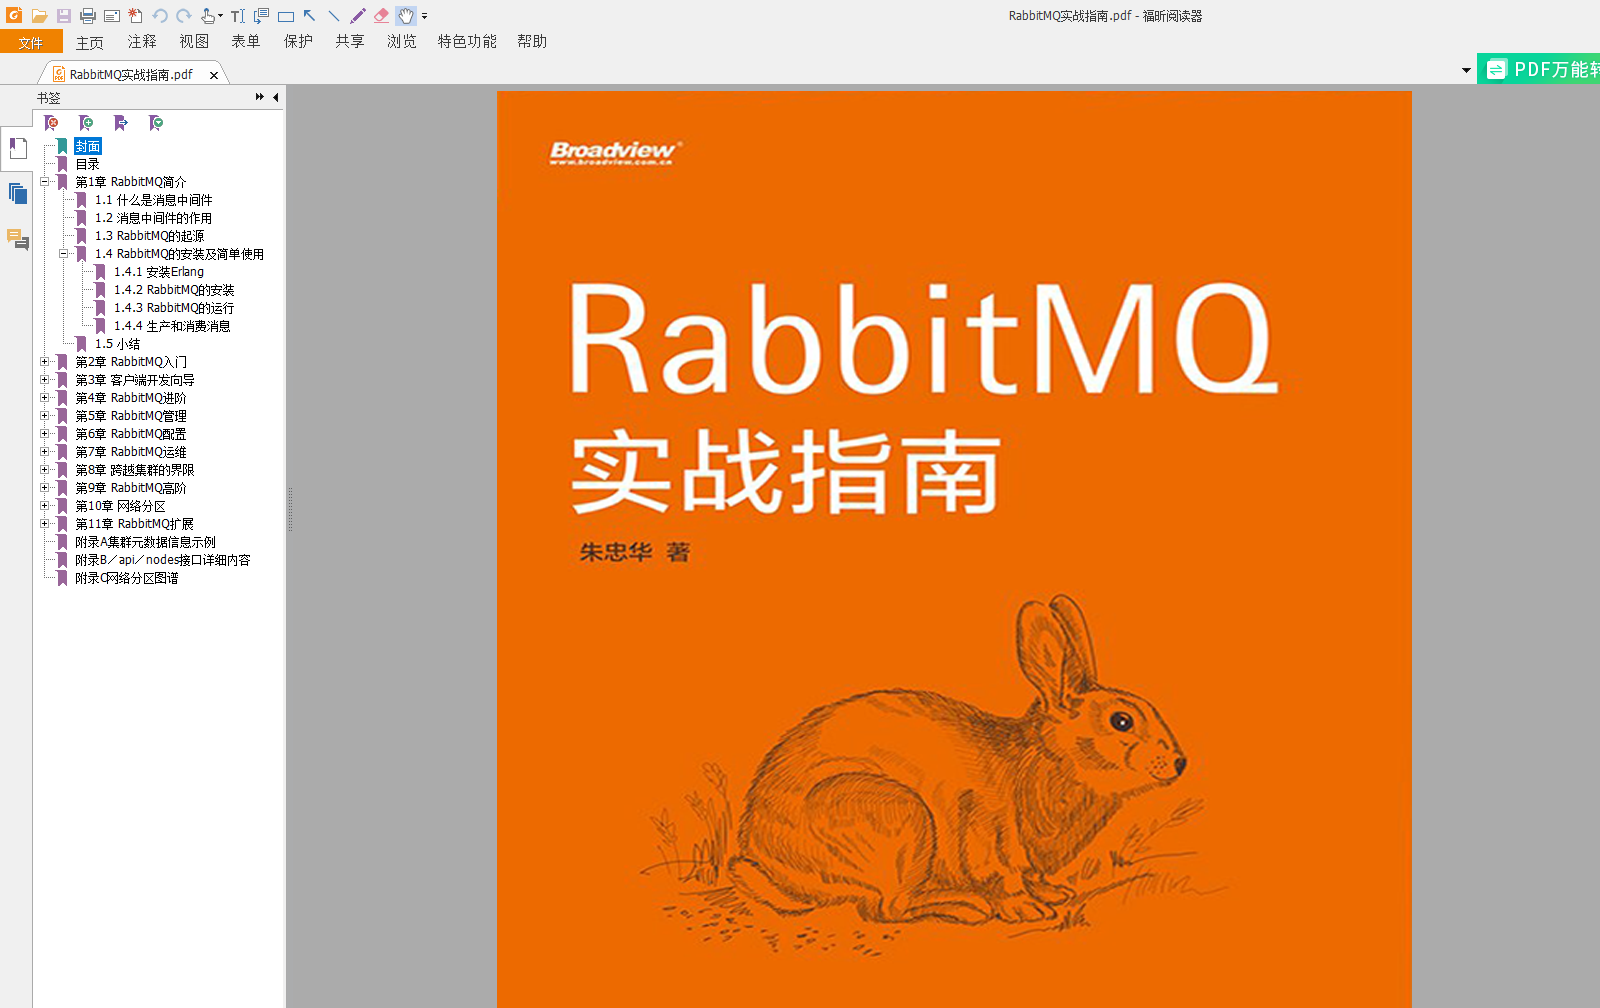Select the Rectangle drawing tool
The height and width of the screenshot is (1008, 1600).
(286, 16)
